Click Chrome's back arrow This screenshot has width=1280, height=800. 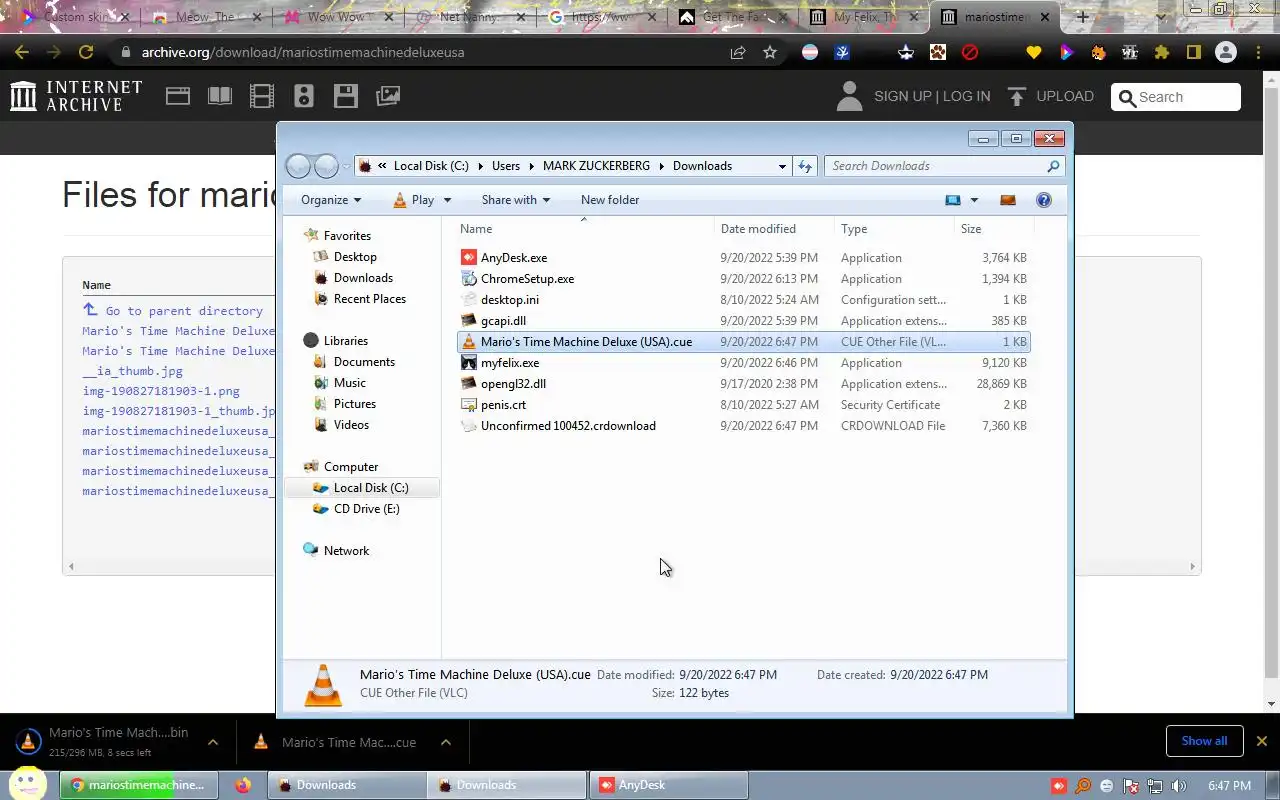22,52
